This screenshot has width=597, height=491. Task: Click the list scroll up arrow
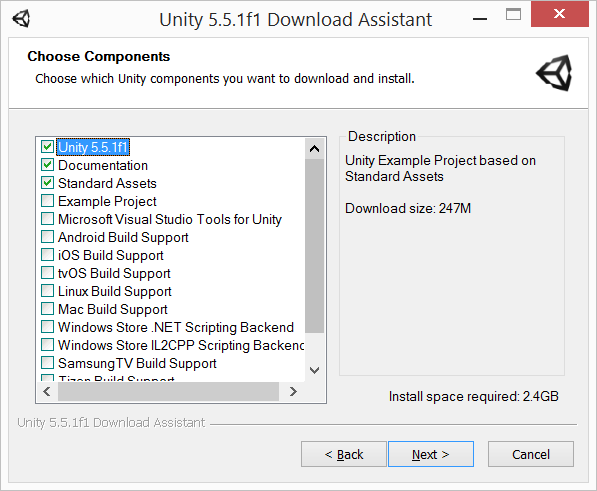pyautogui.click(x=314, y=148)
